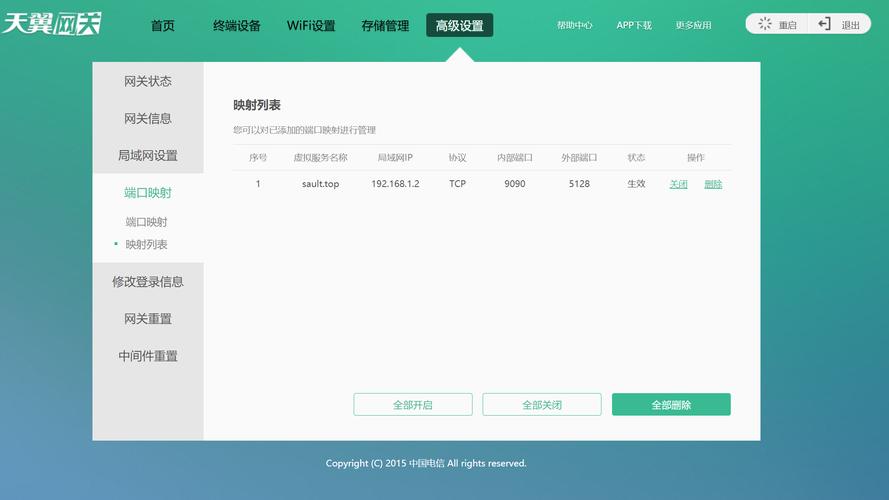Open the 首页 tab
The width and height of the screenshot is (889, 500).
coord(163,26)
